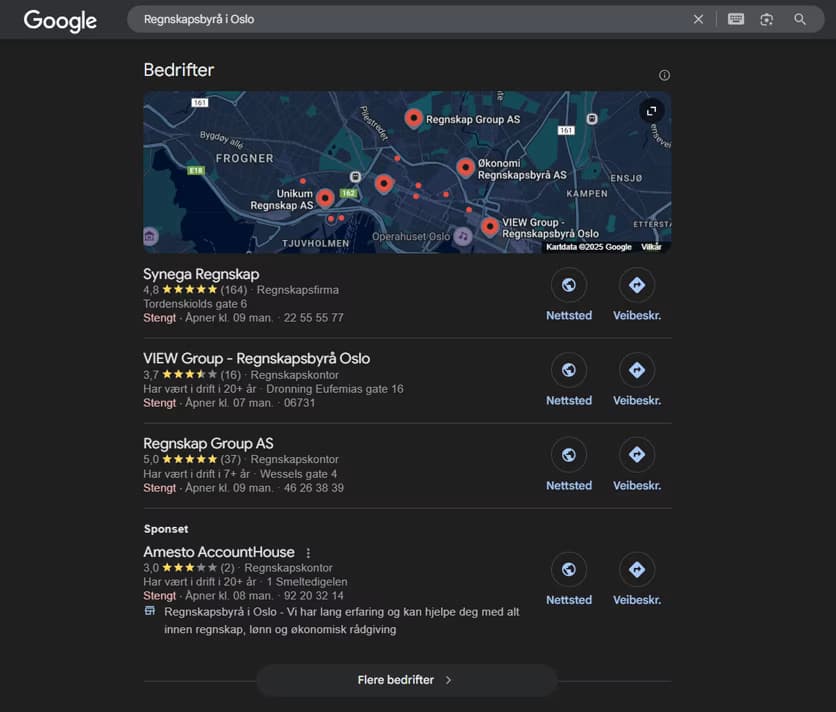This screenshot has height=712, width=836.
Task: Open the on-screen keyboard input tool
Action: [736, 19]
